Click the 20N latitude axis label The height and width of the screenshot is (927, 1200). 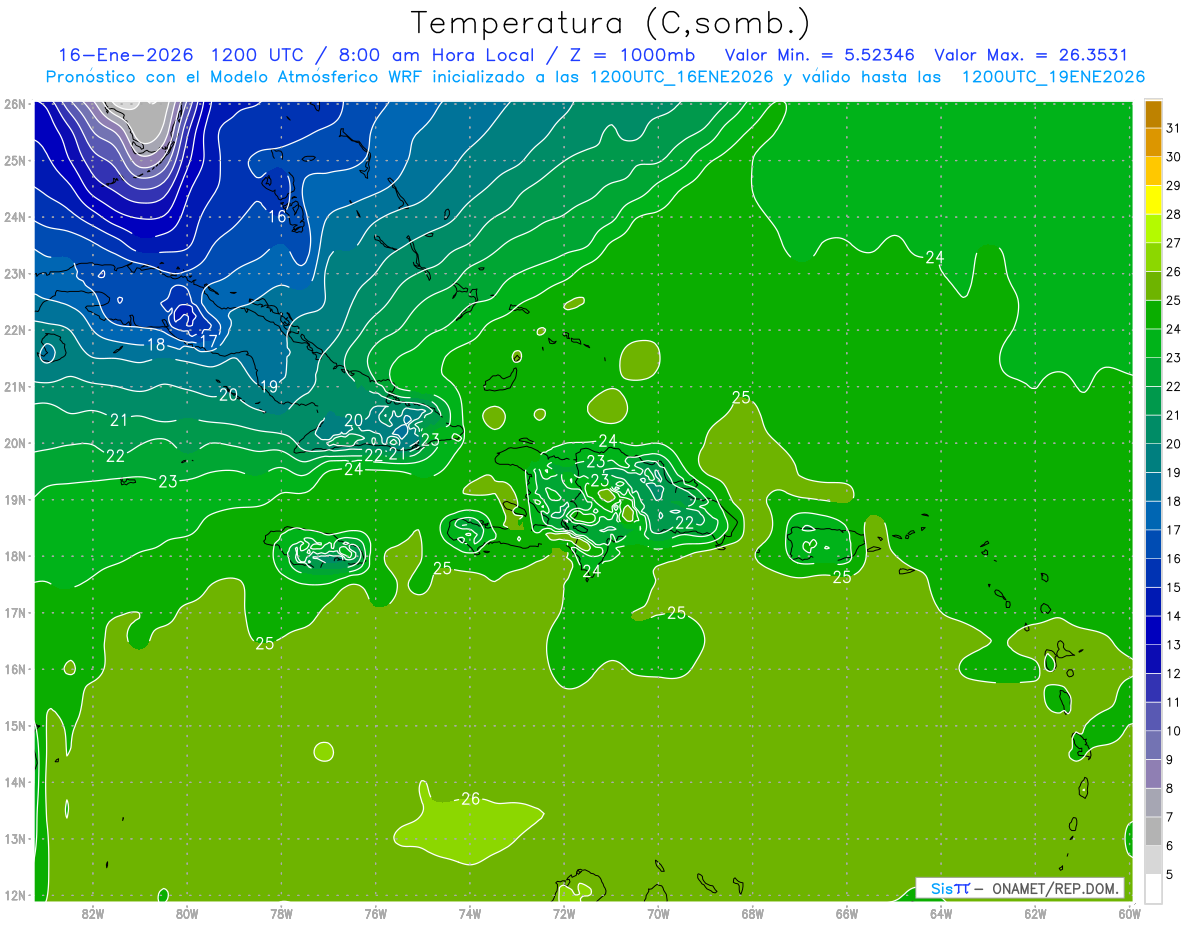click(x=14, y=442)
